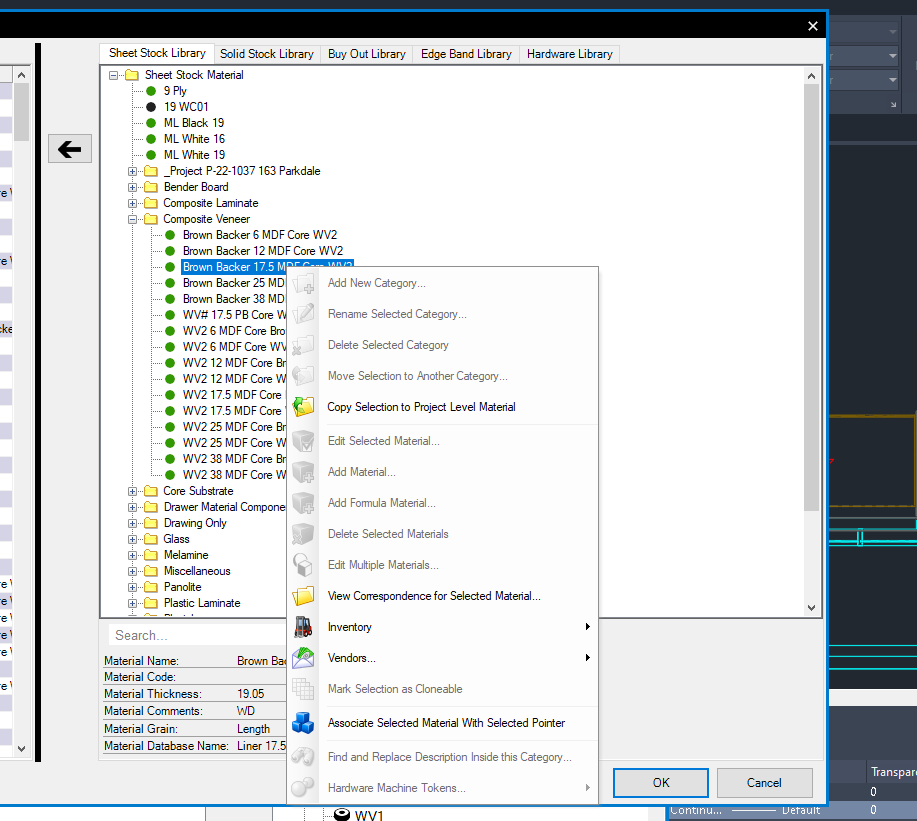The width and height of the screenshot is (917, 821).
Task: Click the Hardware Machine Tokens icon
Action: point(304,788)
